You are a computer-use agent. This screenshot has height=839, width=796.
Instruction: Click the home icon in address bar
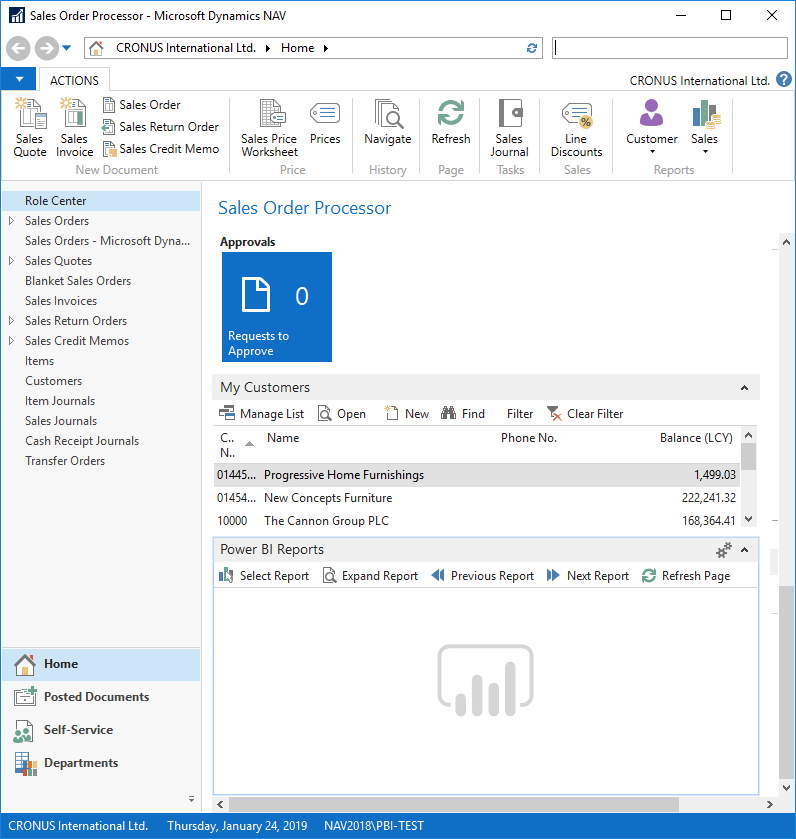[x=96, y=48]
